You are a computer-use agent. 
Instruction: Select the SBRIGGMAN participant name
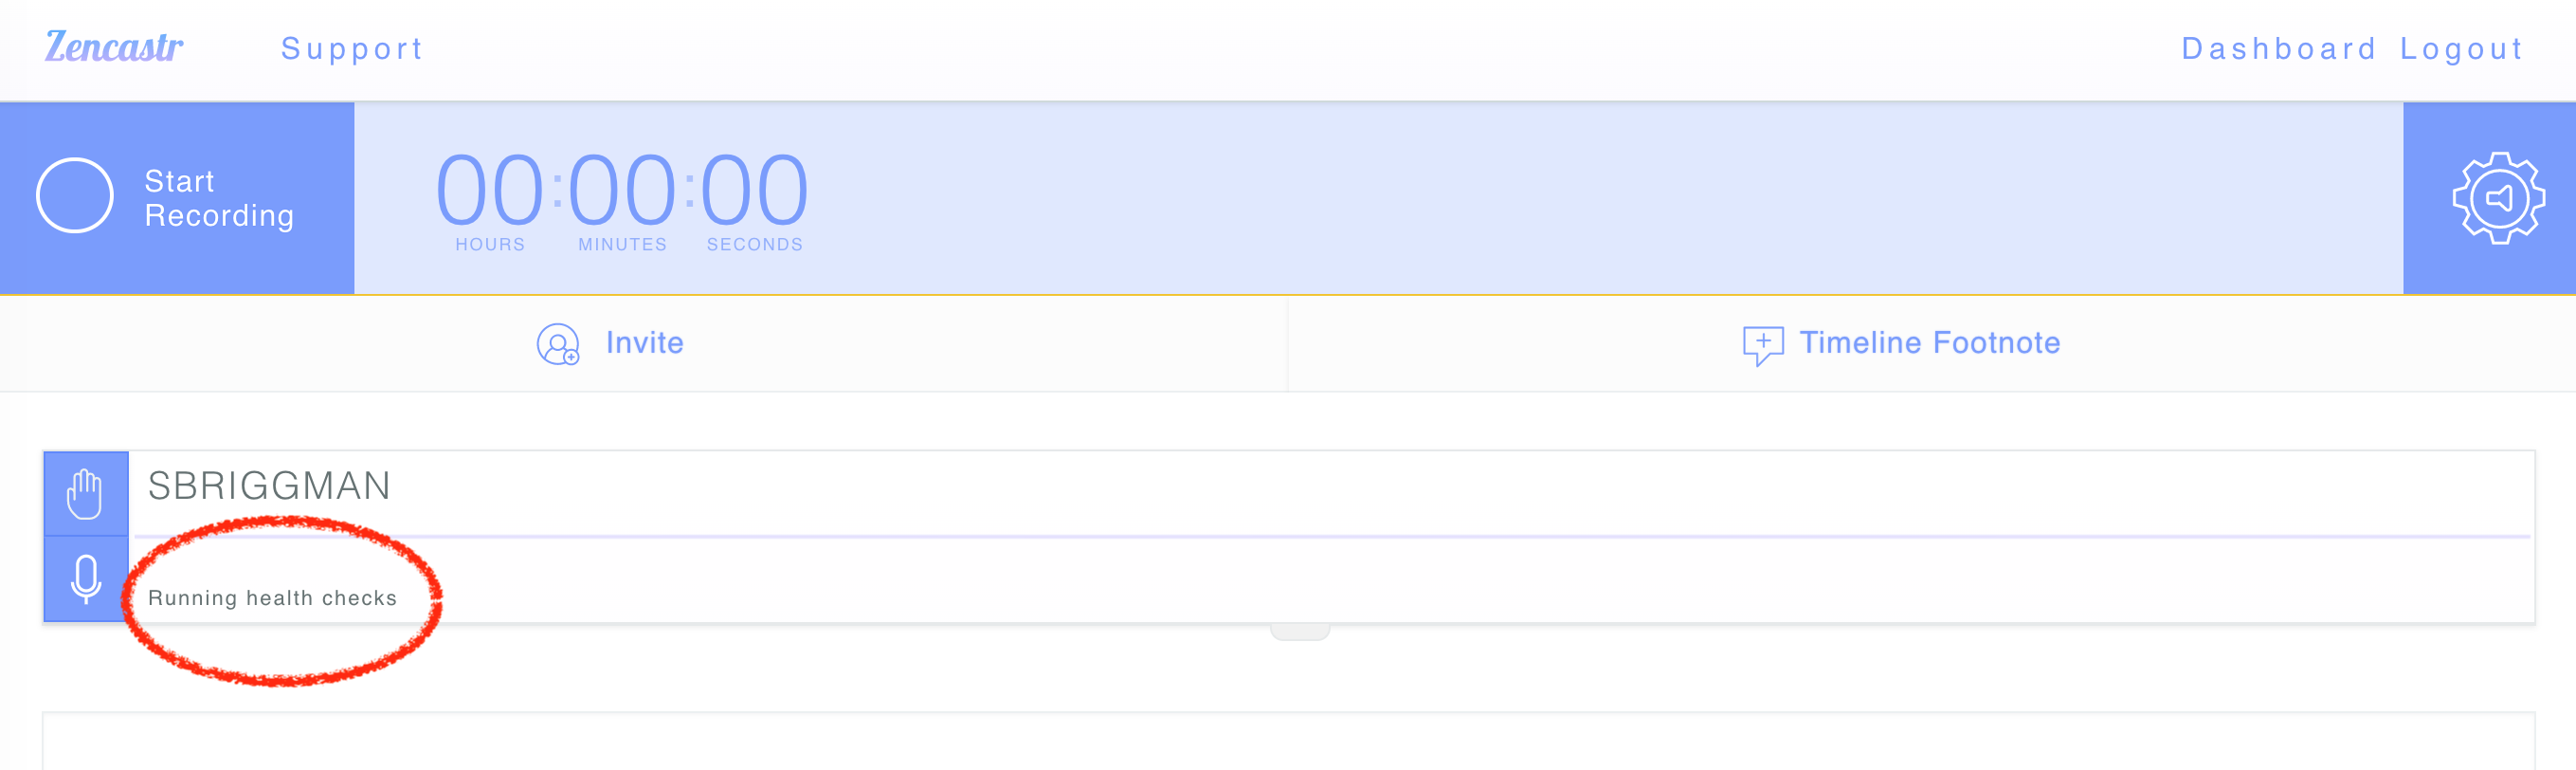coord(269,486)
